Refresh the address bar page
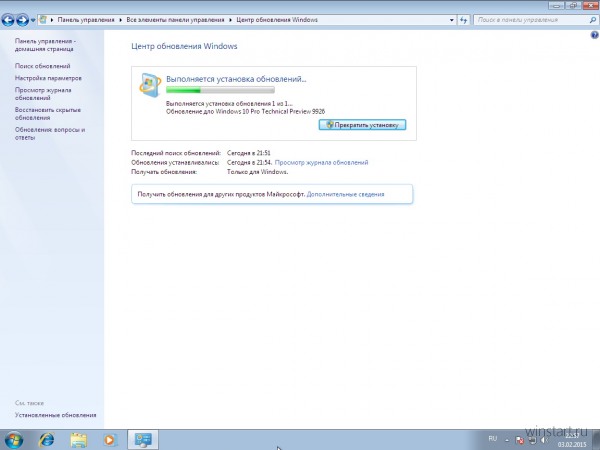The height and width of the screenshot is (450, 600). [x=463, y=20]
